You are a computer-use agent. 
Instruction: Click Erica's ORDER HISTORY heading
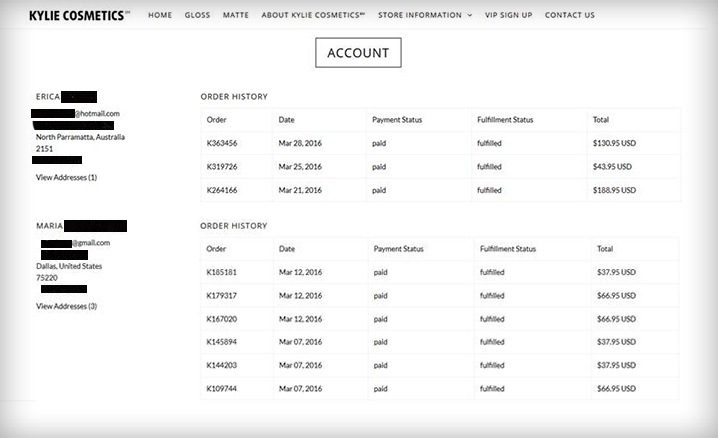click(x=234, y=97)
